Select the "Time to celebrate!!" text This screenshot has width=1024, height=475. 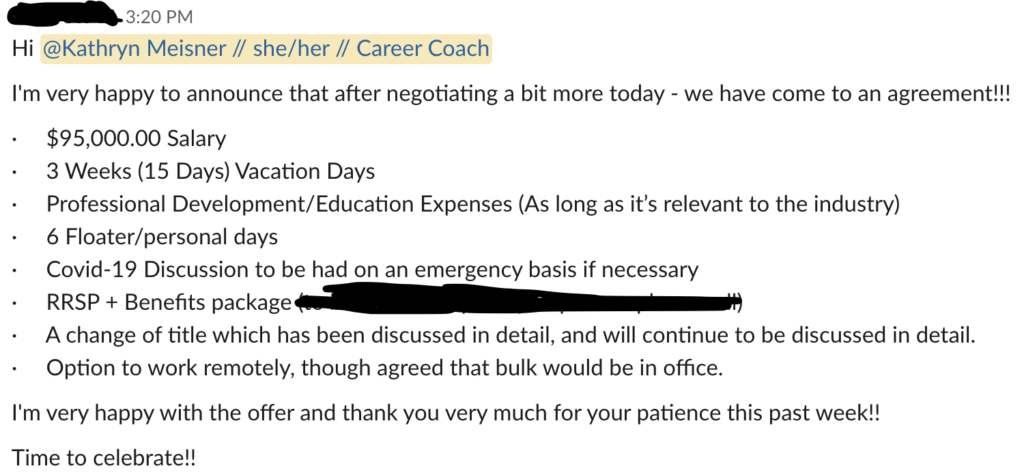104,456
